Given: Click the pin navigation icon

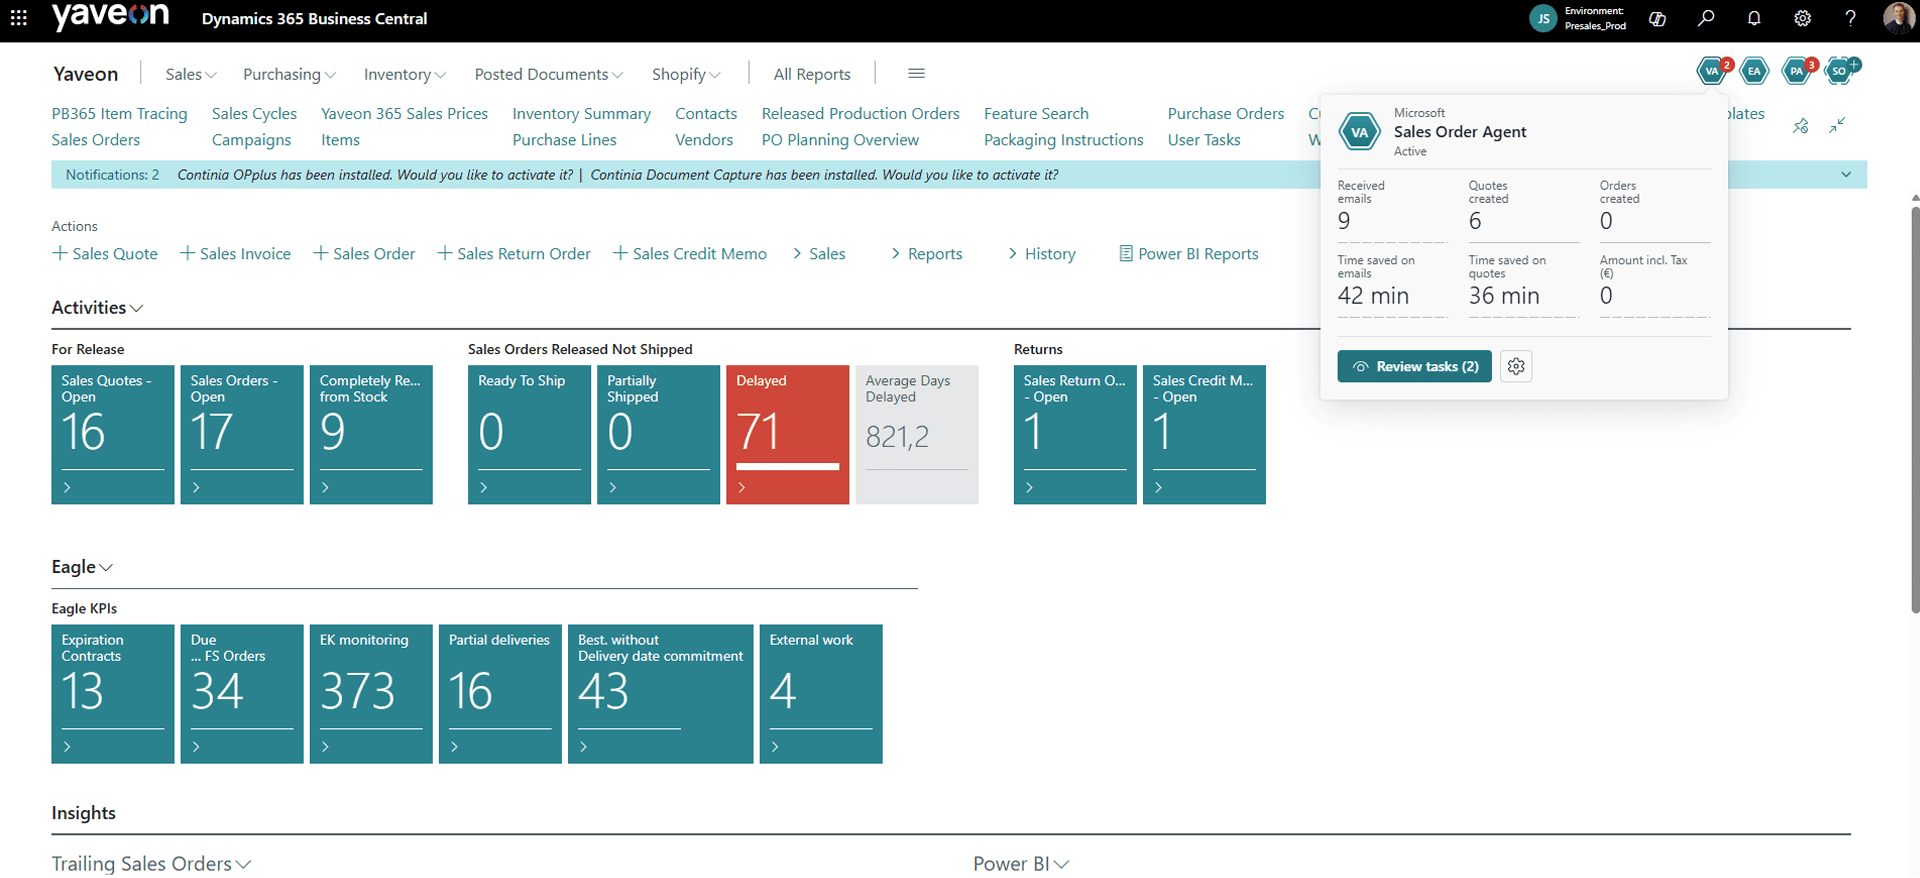Looking at the screenshot, I should 1800,126.
